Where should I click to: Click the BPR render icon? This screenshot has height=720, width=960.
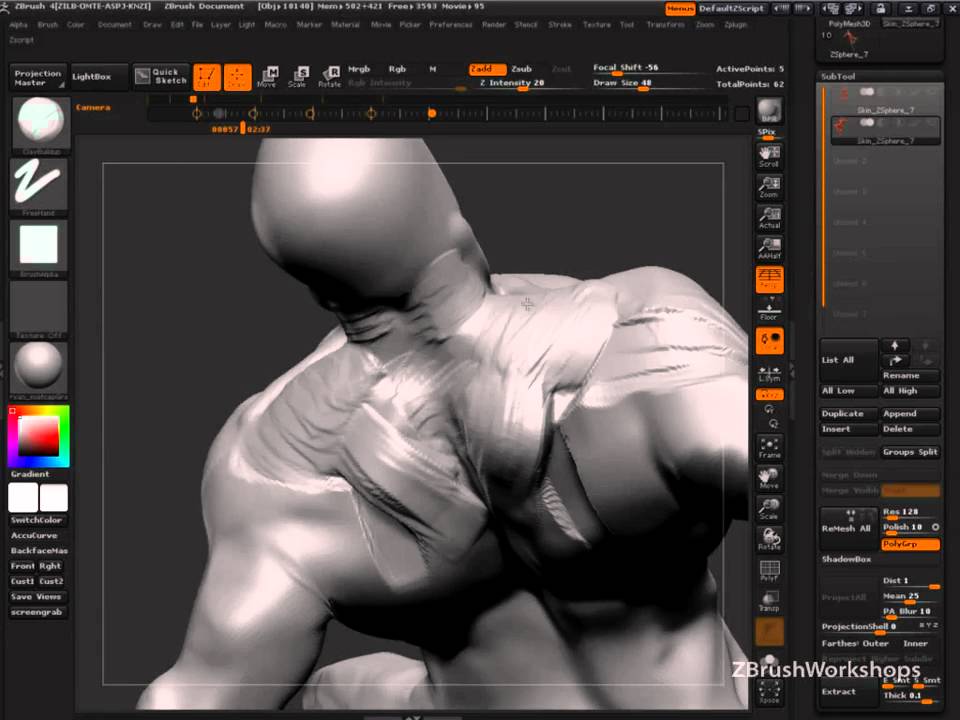(770, 111)
